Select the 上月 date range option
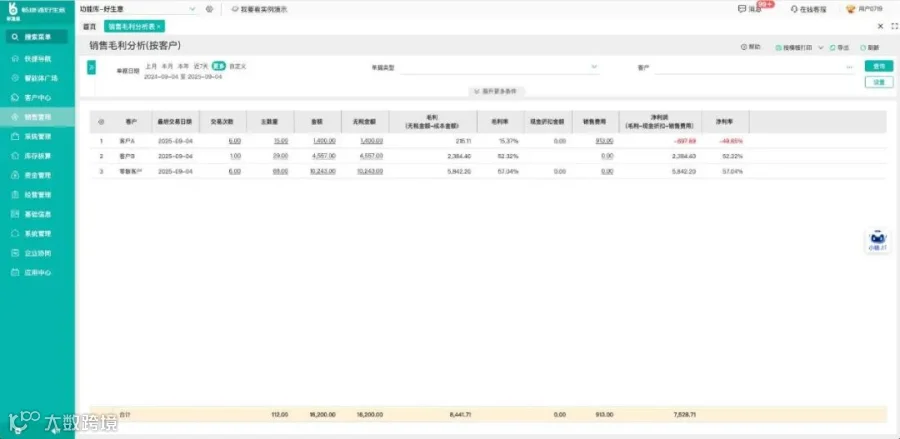900x439 pixels. pos(151,67)
